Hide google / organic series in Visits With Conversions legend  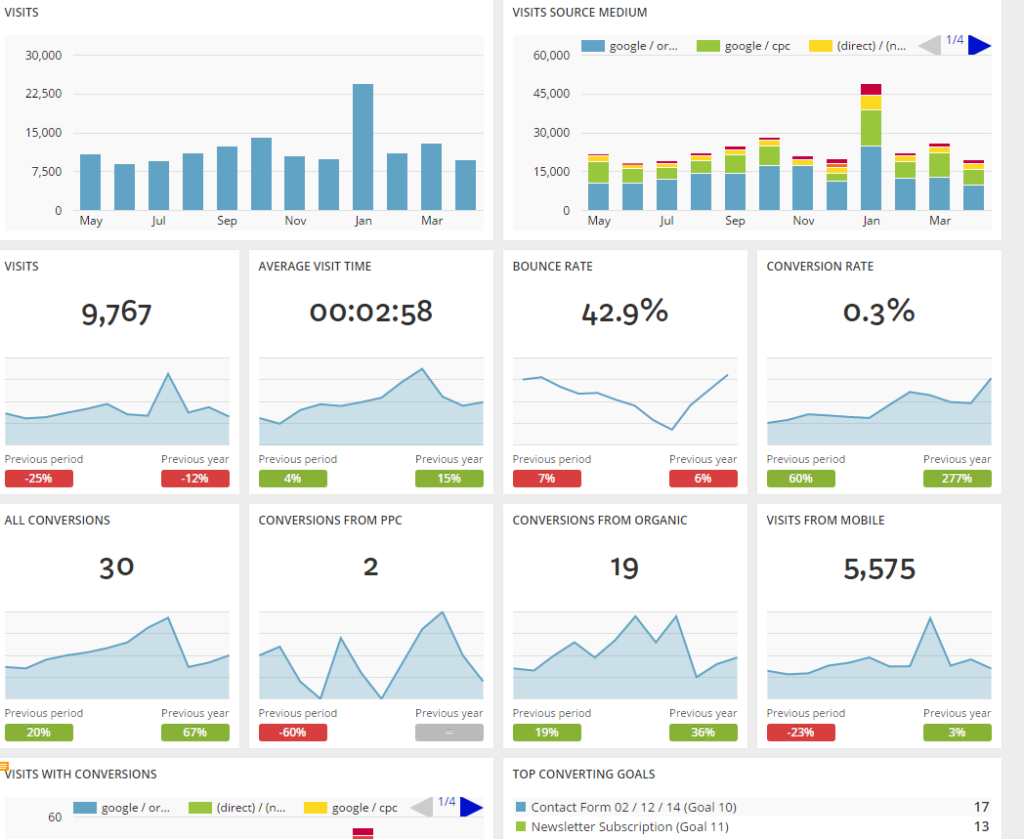[121, 808]
